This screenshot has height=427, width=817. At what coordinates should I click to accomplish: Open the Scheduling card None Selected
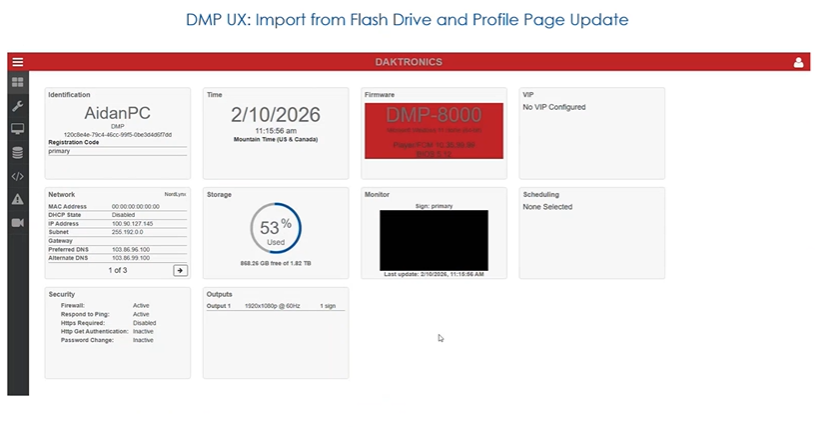pyautogui.click(x=592, y=233)
